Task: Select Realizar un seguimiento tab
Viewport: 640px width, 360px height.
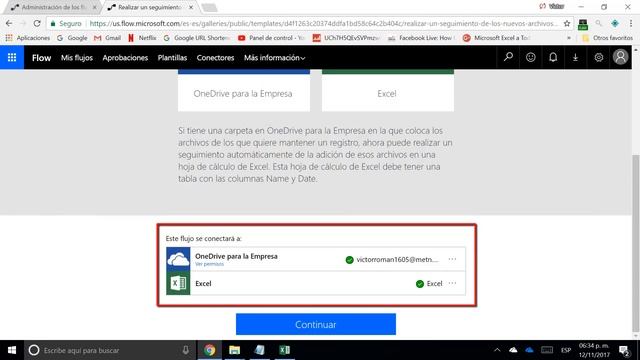Action: click(x=148, y=7)
